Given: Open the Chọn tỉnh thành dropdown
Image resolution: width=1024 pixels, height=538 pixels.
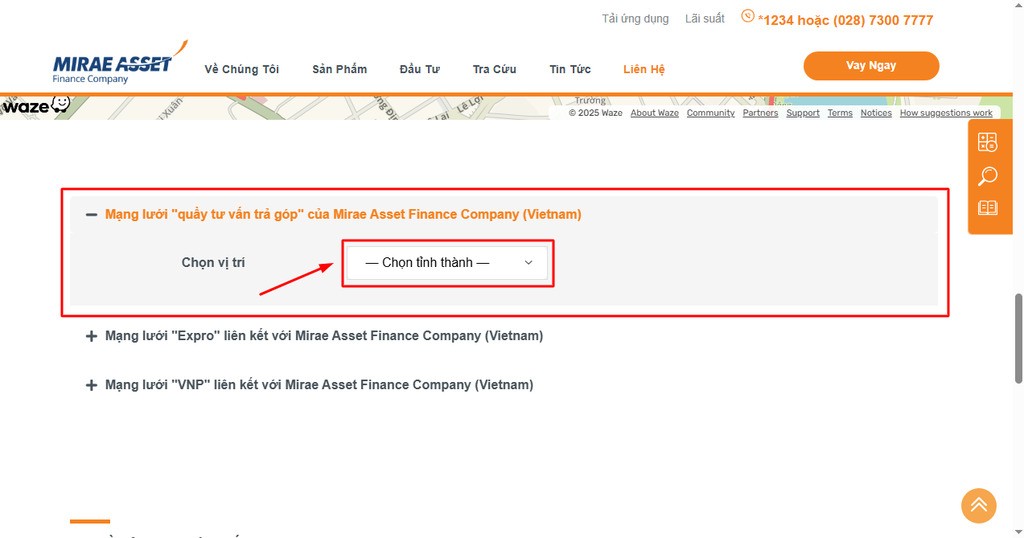Looking at the screenshot, I should (x=447, y=262).
